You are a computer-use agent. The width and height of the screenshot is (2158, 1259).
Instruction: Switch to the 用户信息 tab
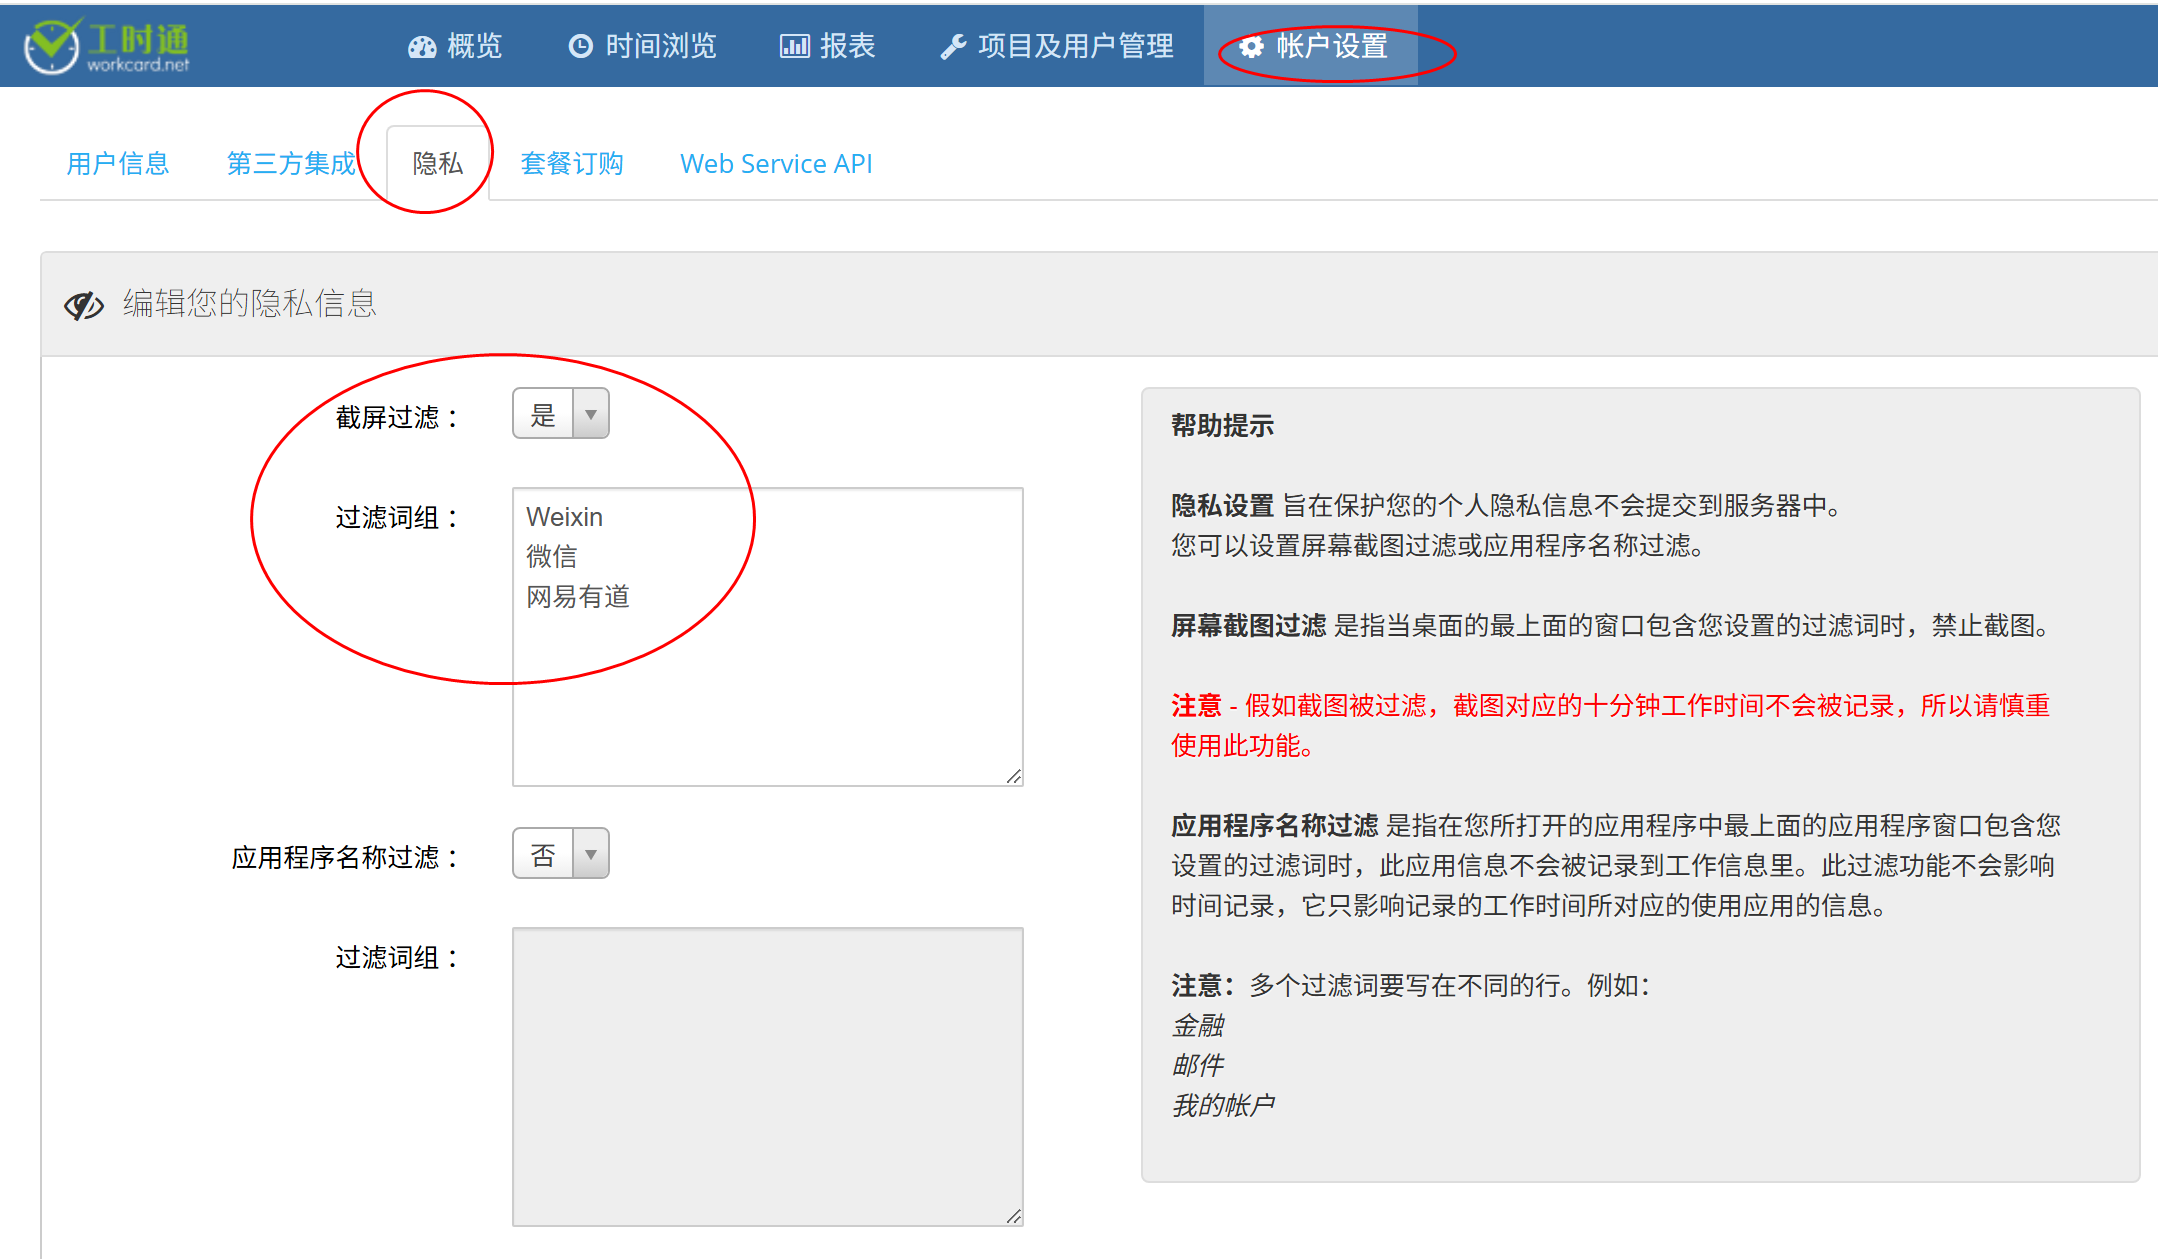coord(118,164)
